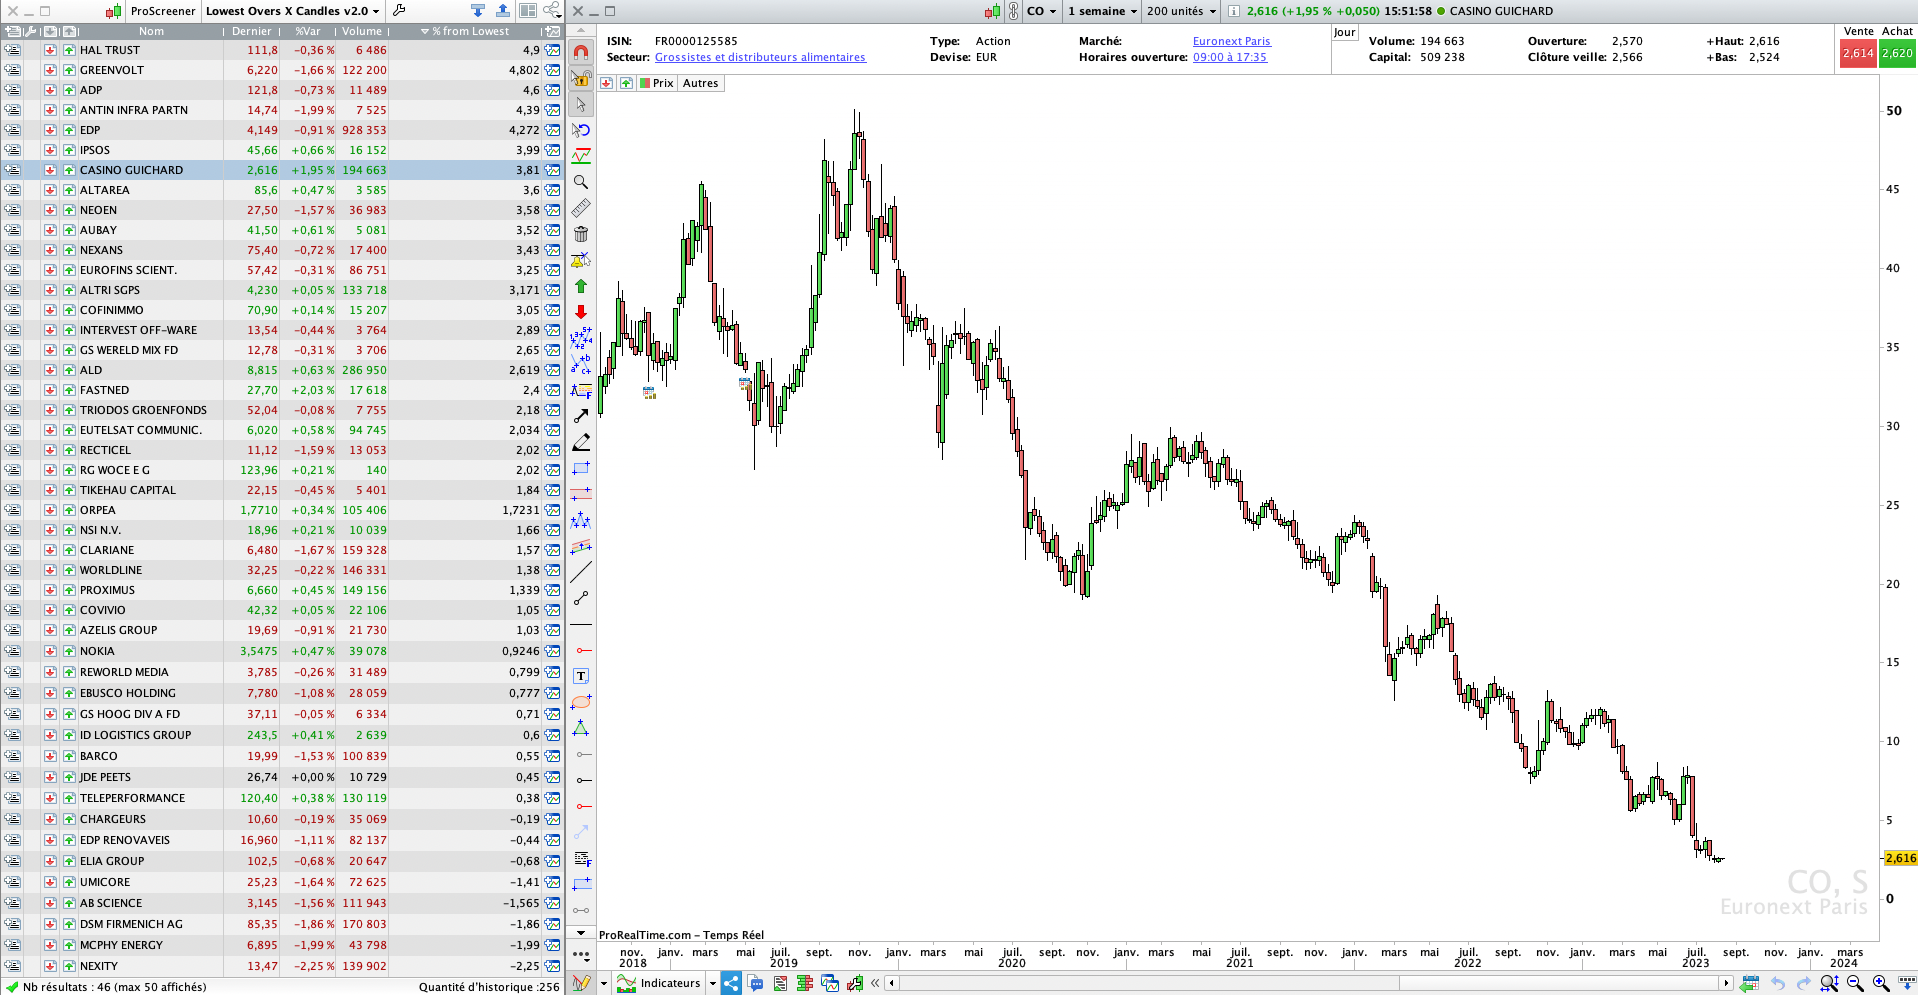Toggle the magnet snap mode icon
Image resolution: width=1918 pixels, height=995 pixels.
[581, 52]
